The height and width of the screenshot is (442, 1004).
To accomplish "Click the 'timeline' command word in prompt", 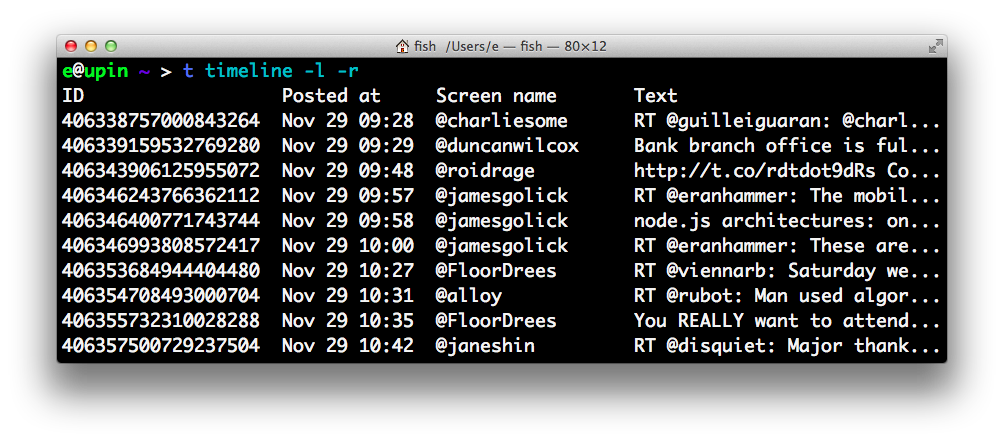I will tap(249, 71).
